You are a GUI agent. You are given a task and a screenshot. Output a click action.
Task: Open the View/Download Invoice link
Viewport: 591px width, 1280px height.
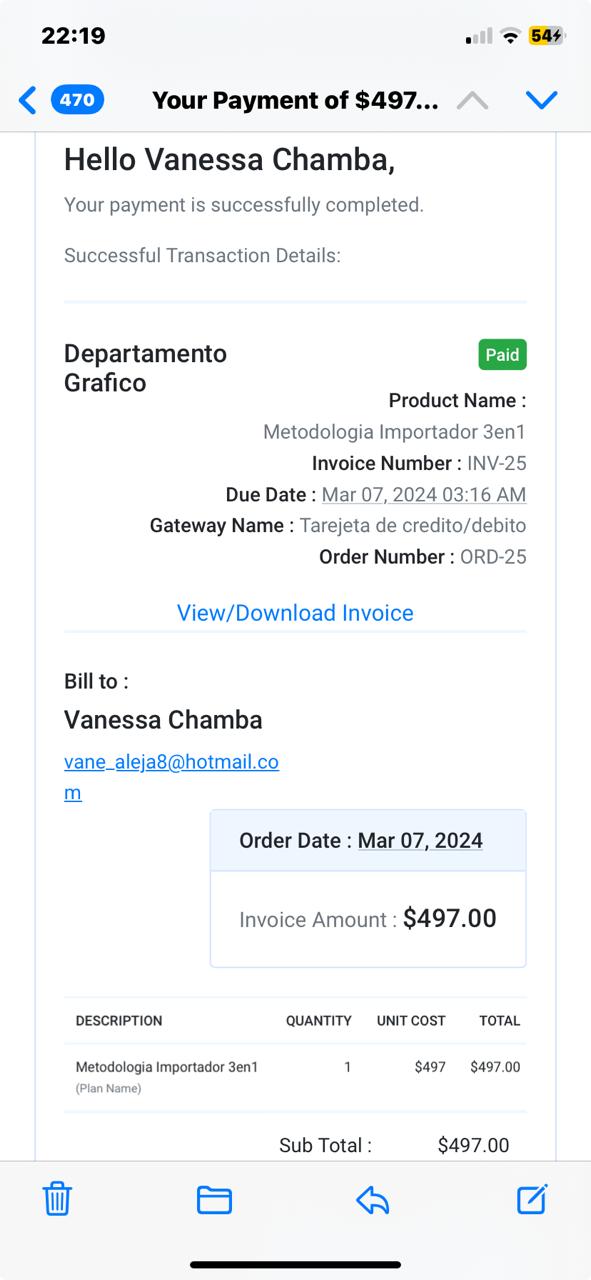(x=295, y=613)
